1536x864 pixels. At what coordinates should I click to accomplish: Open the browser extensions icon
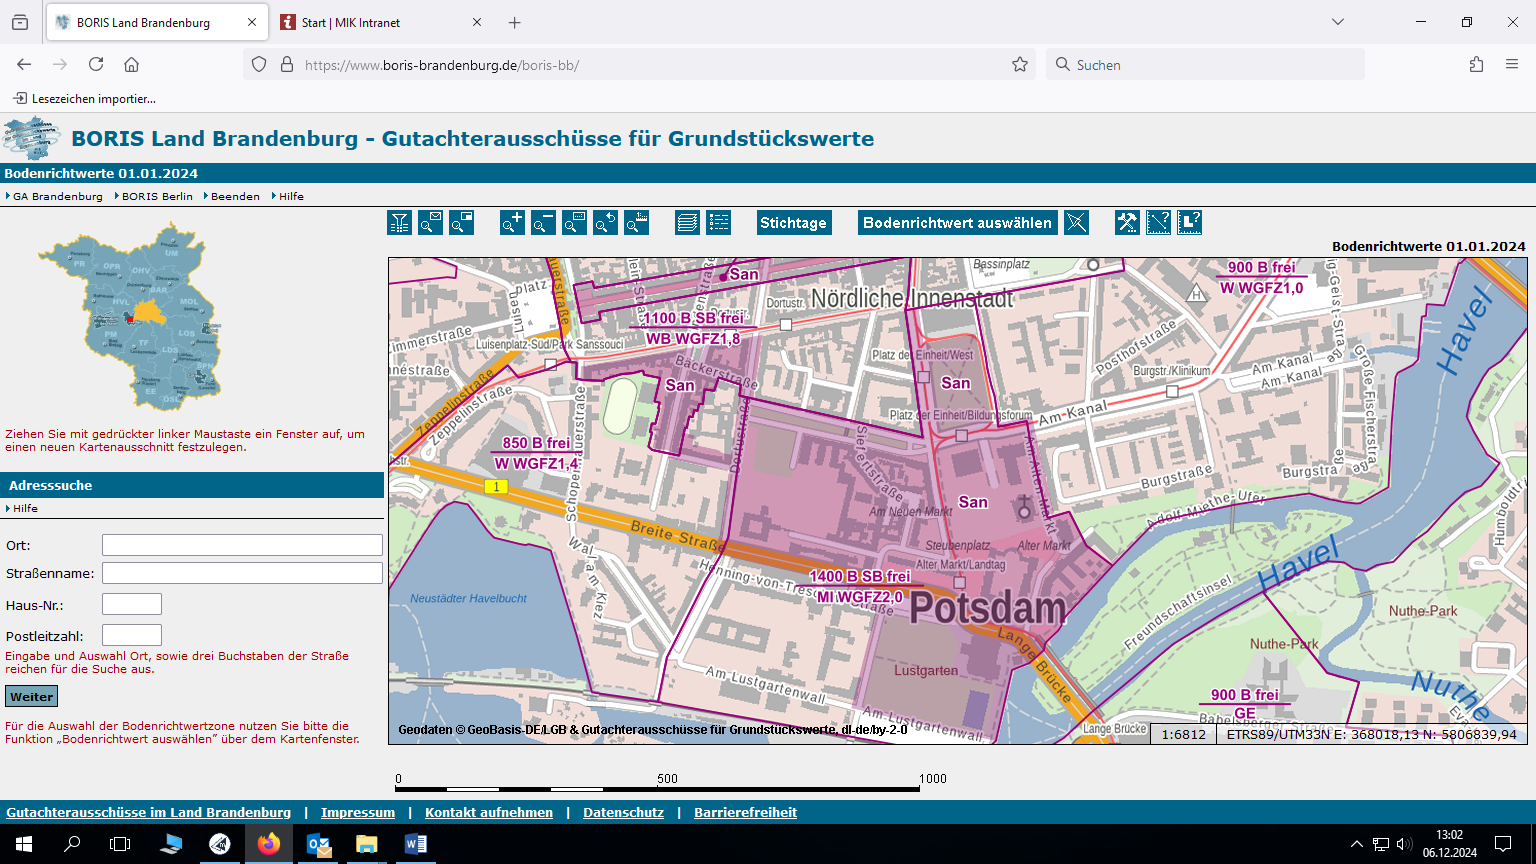tap(1477, 64)
